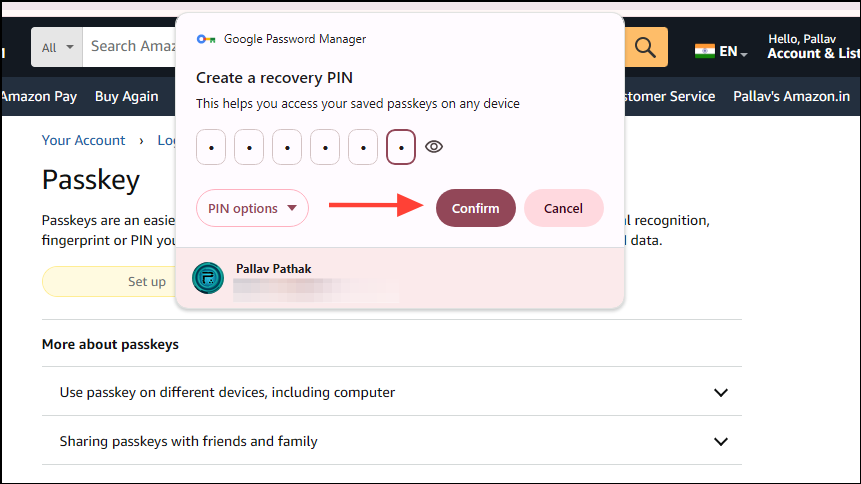The height and width of the screenshot is (484, 861).
Task: Click the More about passkeys heading
Action: [110, 344]
